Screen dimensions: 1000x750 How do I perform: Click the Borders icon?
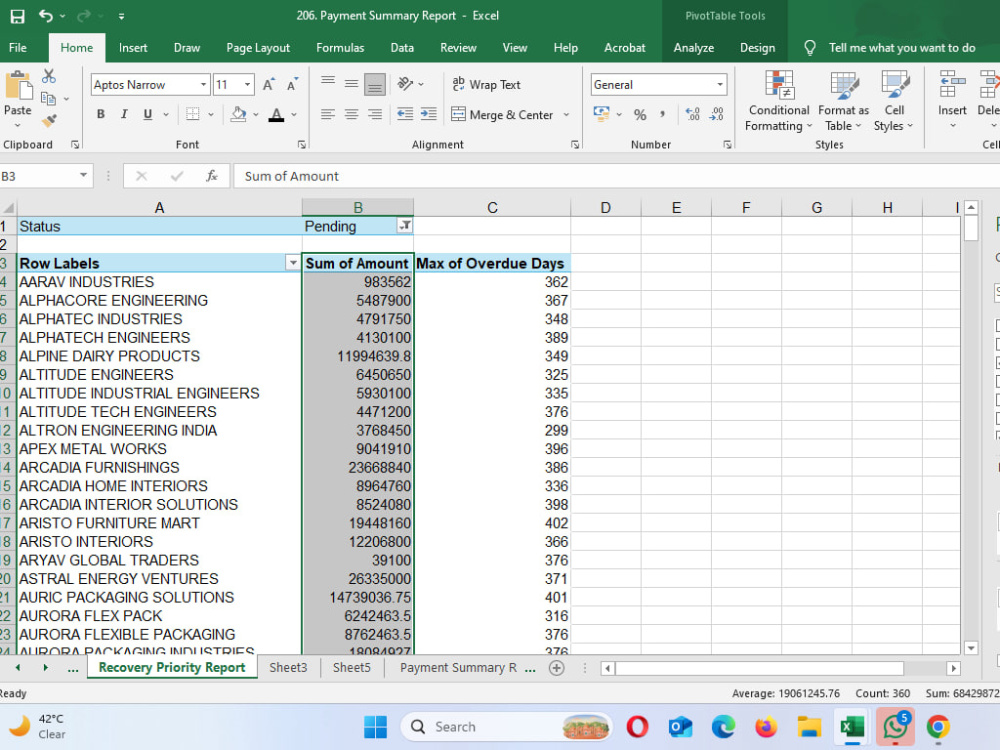tap(193, 114)
